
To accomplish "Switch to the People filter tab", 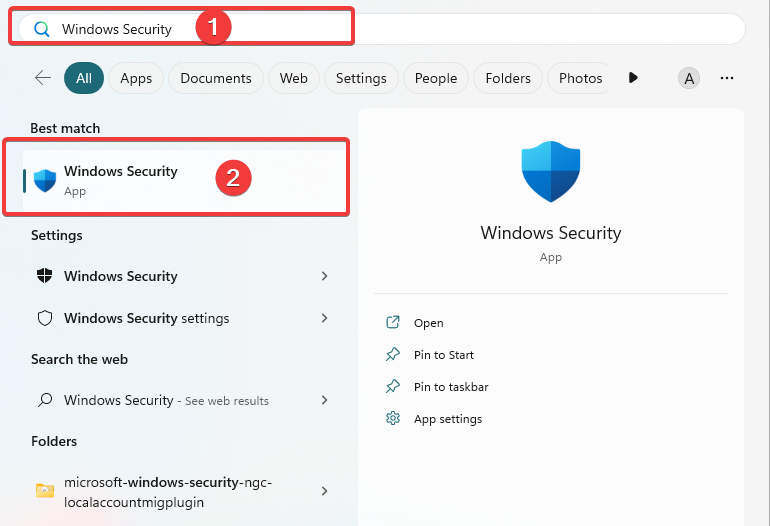I will pyautogui.click(x=436, y=78).
